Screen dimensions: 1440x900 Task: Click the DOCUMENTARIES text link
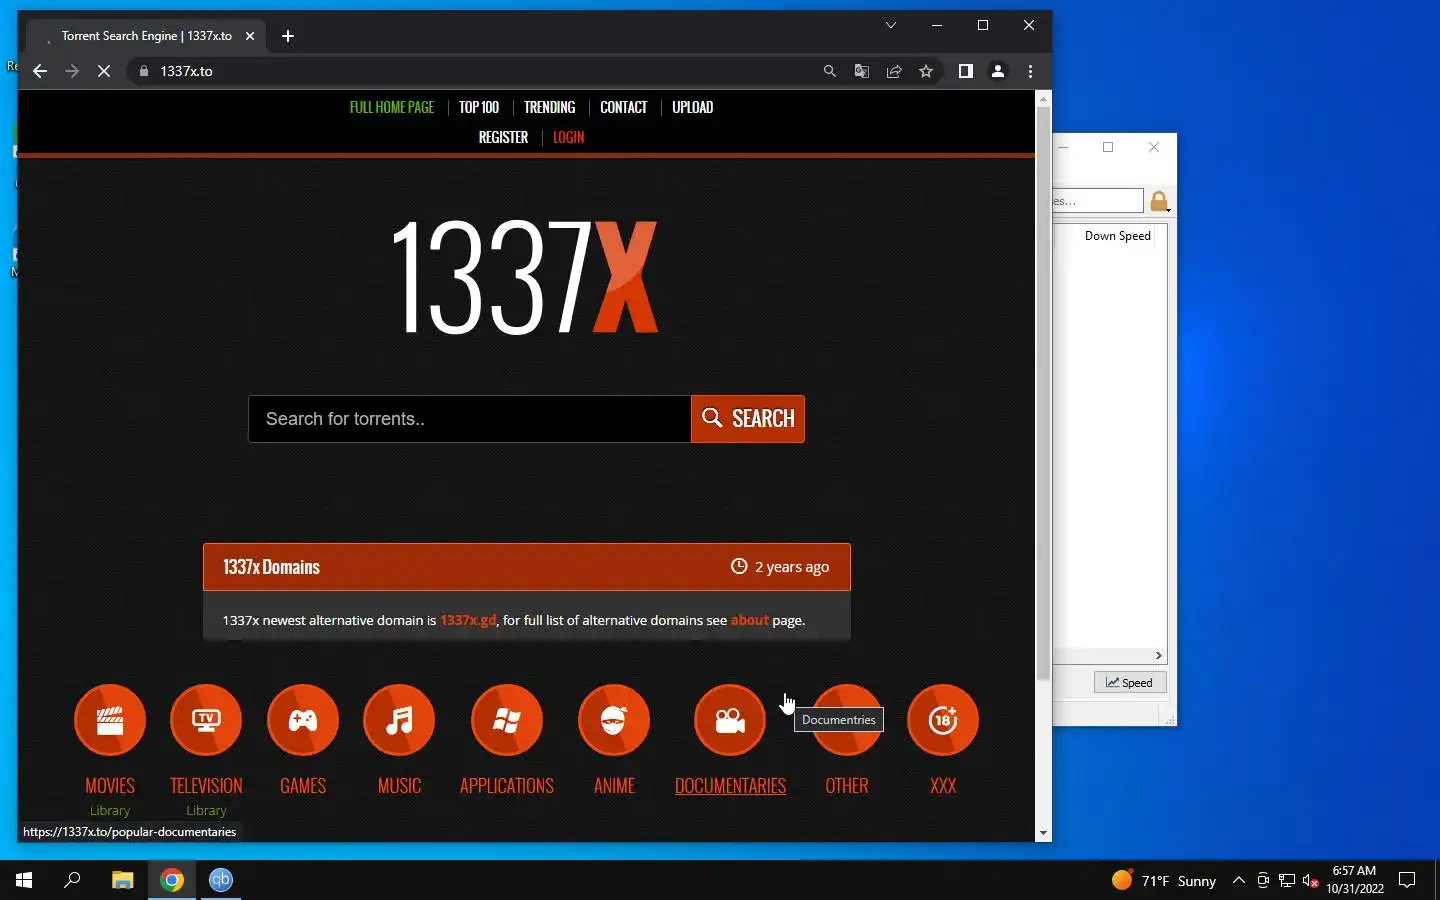(730, 786)
